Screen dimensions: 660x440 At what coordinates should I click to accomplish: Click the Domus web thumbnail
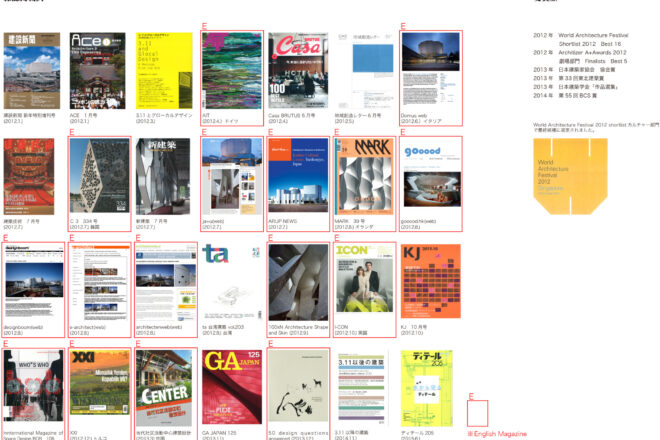click(430, 70)
